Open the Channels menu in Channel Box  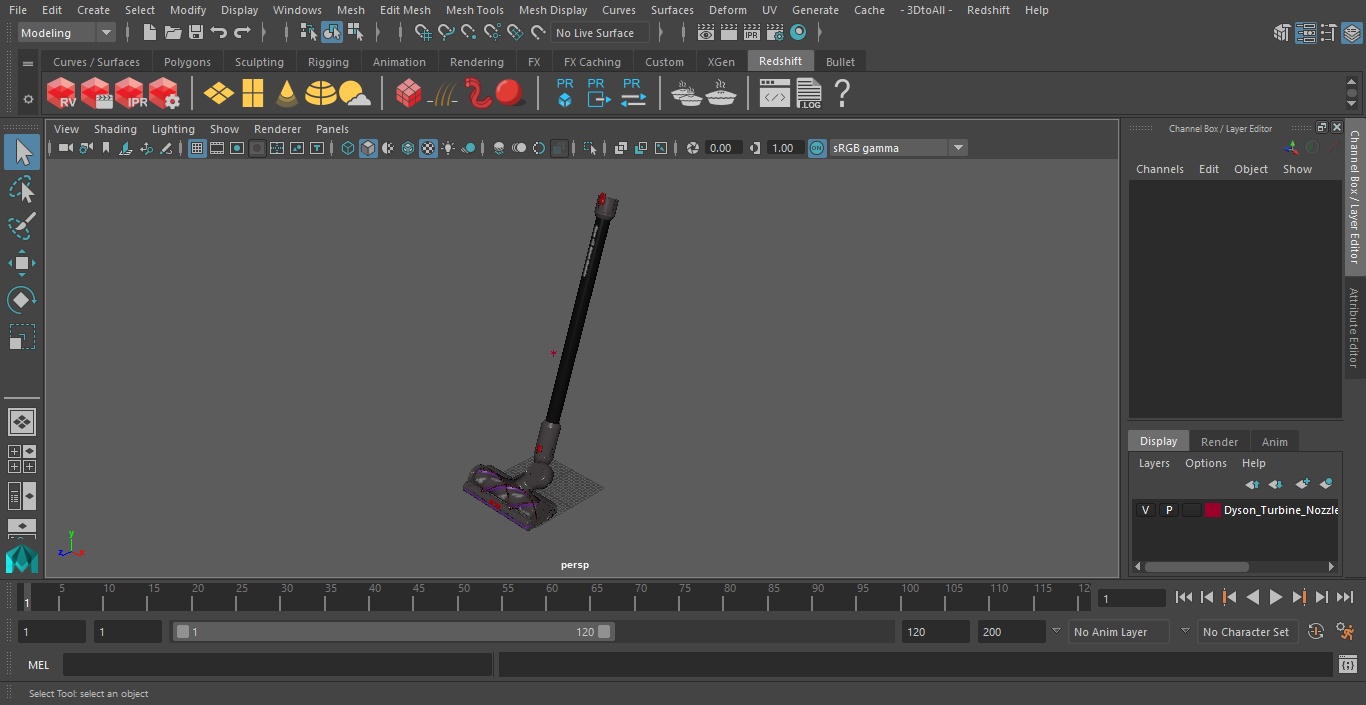(1159, 169)
